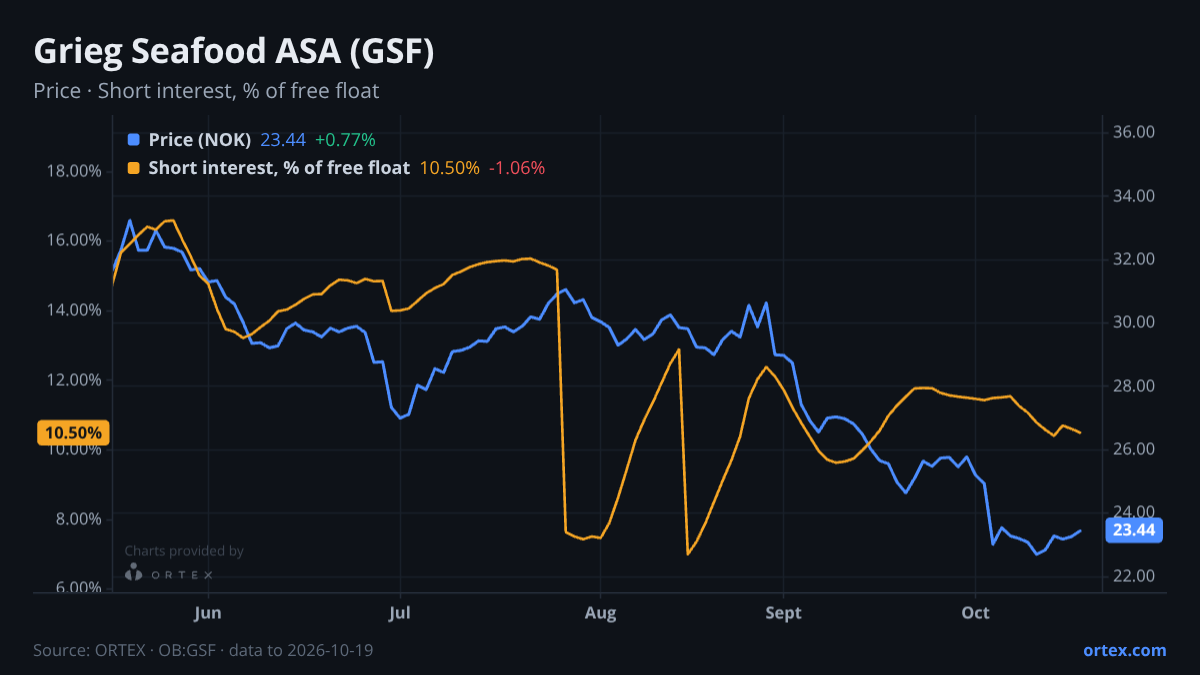Click the Aug x-axis label

tap(600, 612)
